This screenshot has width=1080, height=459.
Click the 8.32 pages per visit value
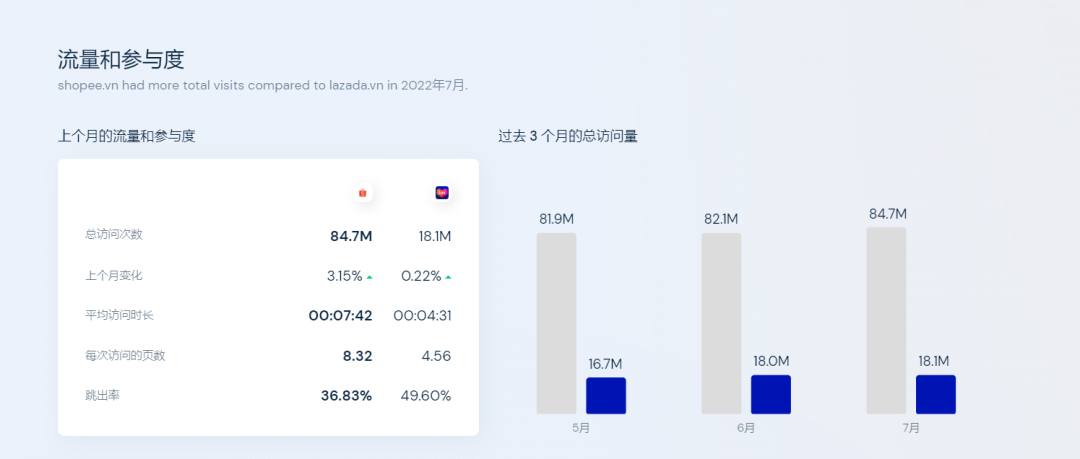pos(357,356)
